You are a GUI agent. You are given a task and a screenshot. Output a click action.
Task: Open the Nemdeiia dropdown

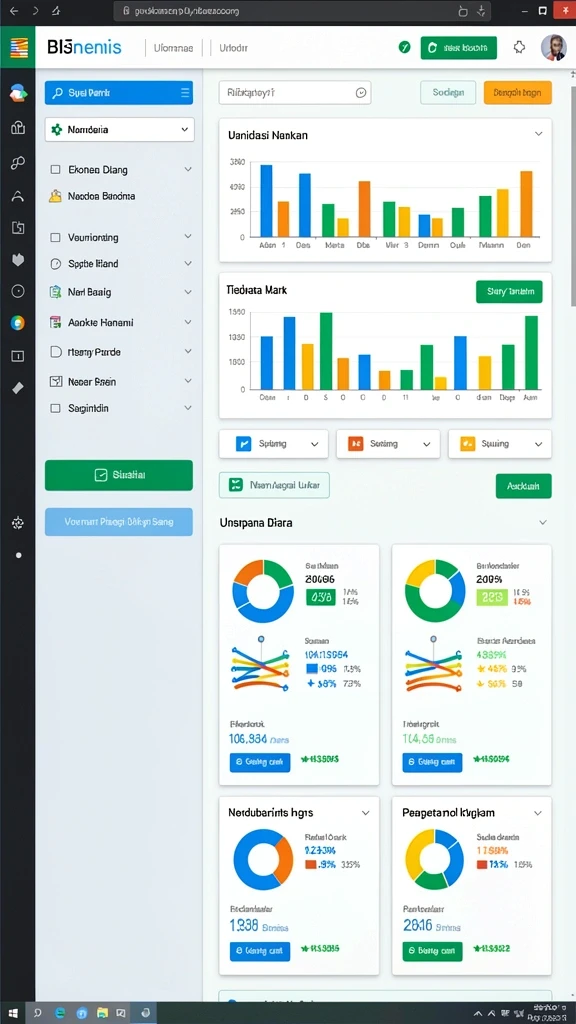[120, 129]
